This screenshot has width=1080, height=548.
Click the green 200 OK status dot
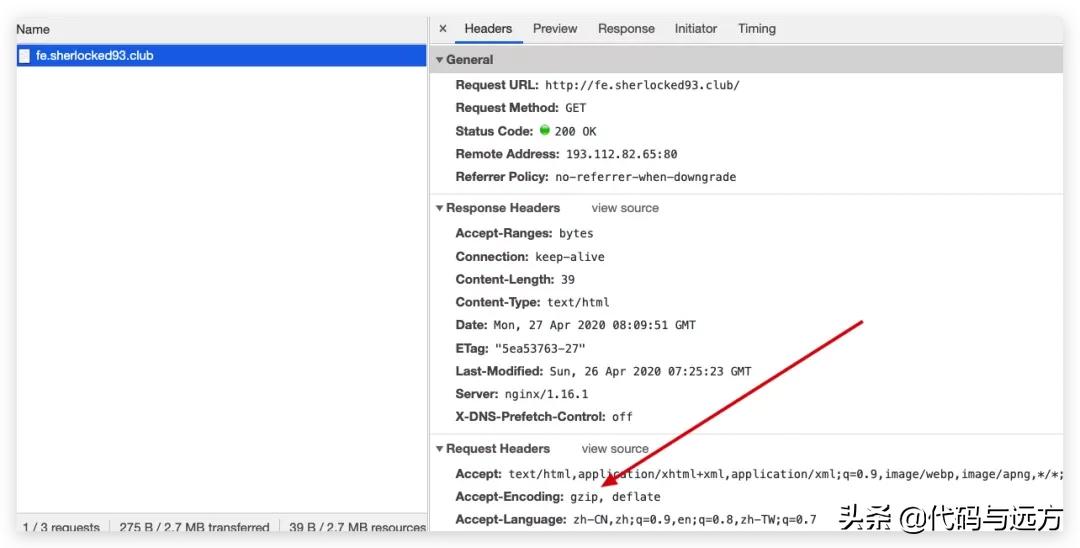point(544,130)
